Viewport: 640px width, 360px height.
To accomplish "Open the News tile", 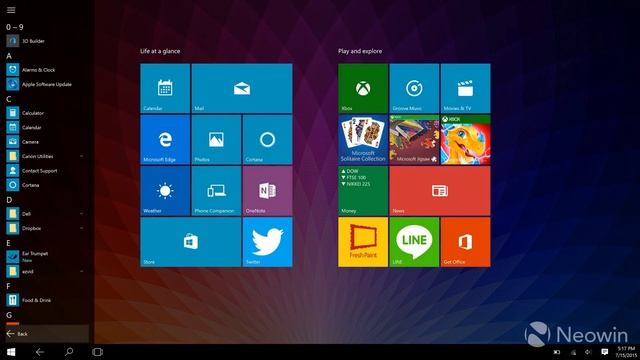I will tap(440, 191).
